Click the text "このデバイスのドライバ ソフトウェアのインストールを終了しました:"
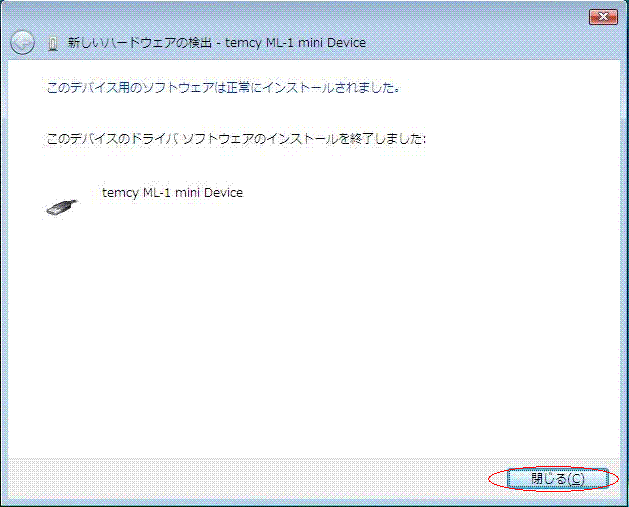This screenshot has width=629, height=507. (x=236, y=139)
